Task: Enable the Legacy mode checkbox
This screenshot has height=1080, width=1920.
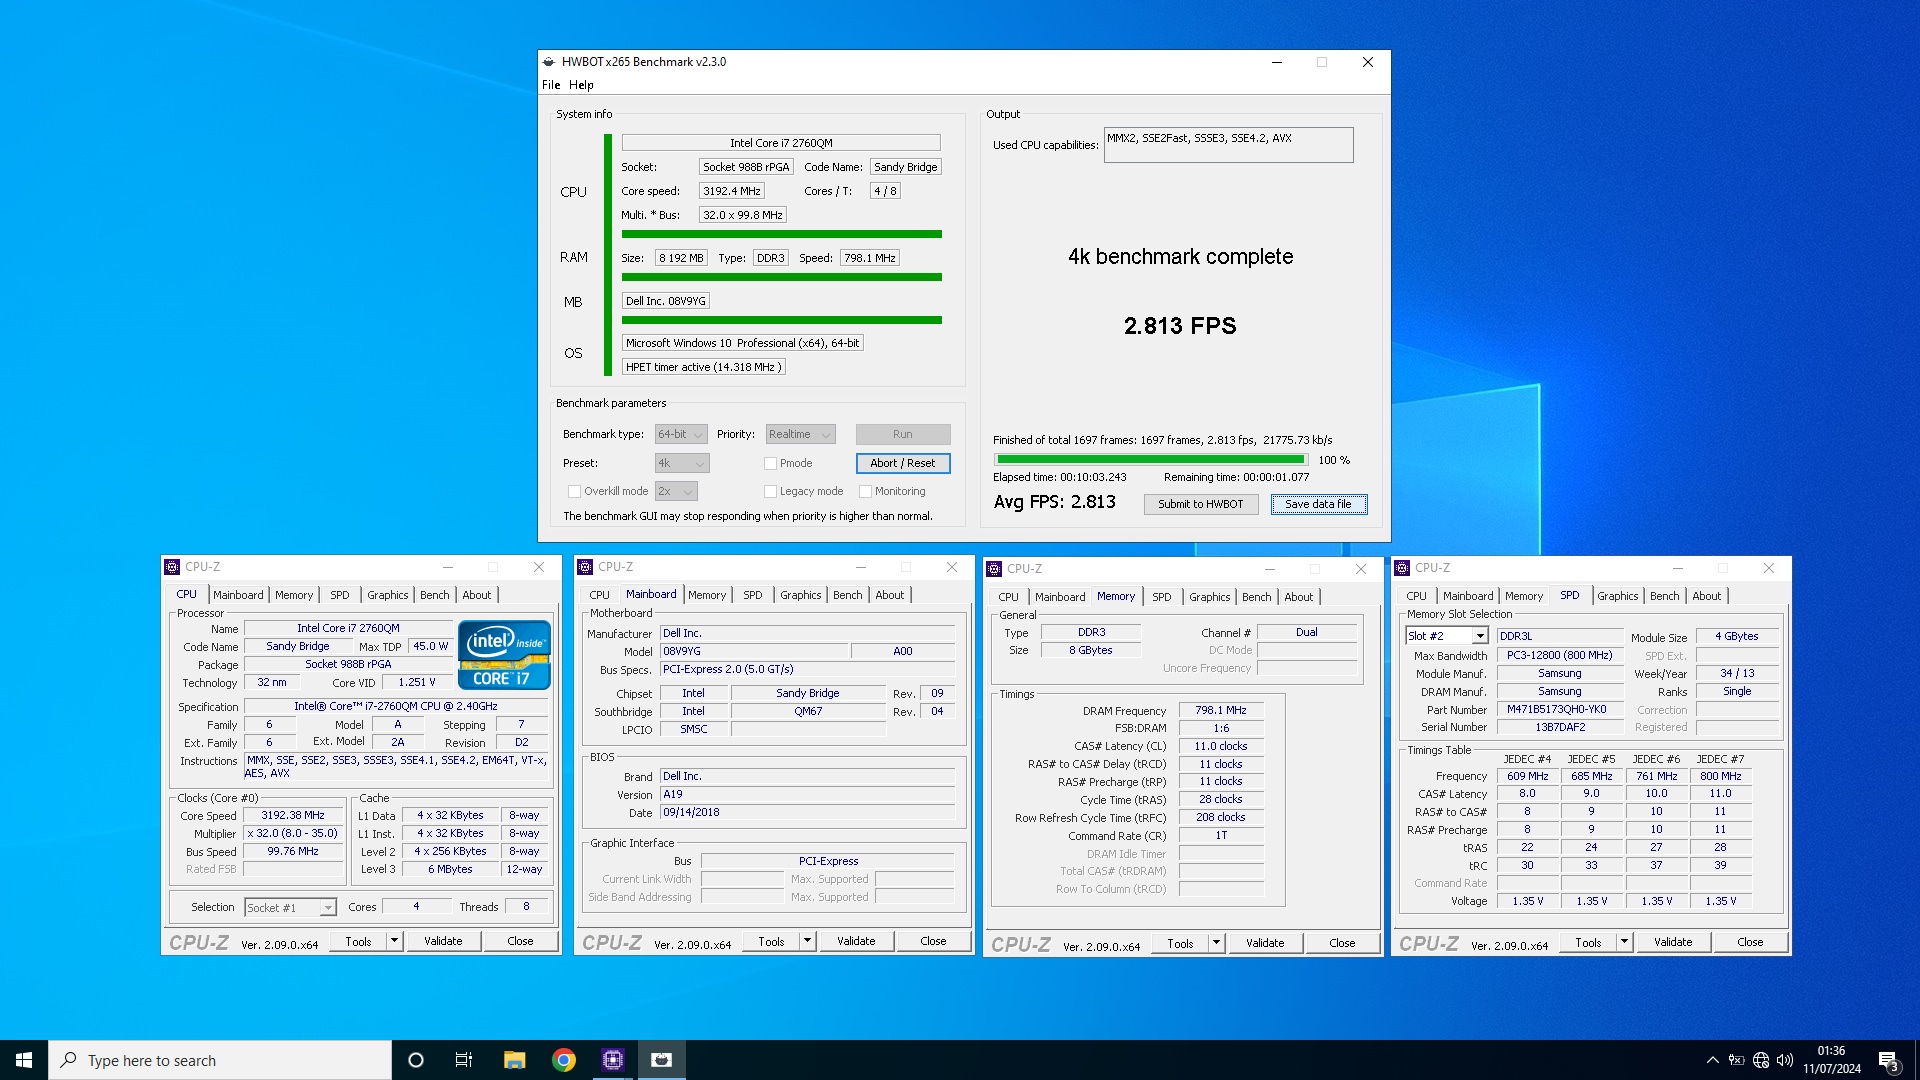Action: [x=770, y=491]
